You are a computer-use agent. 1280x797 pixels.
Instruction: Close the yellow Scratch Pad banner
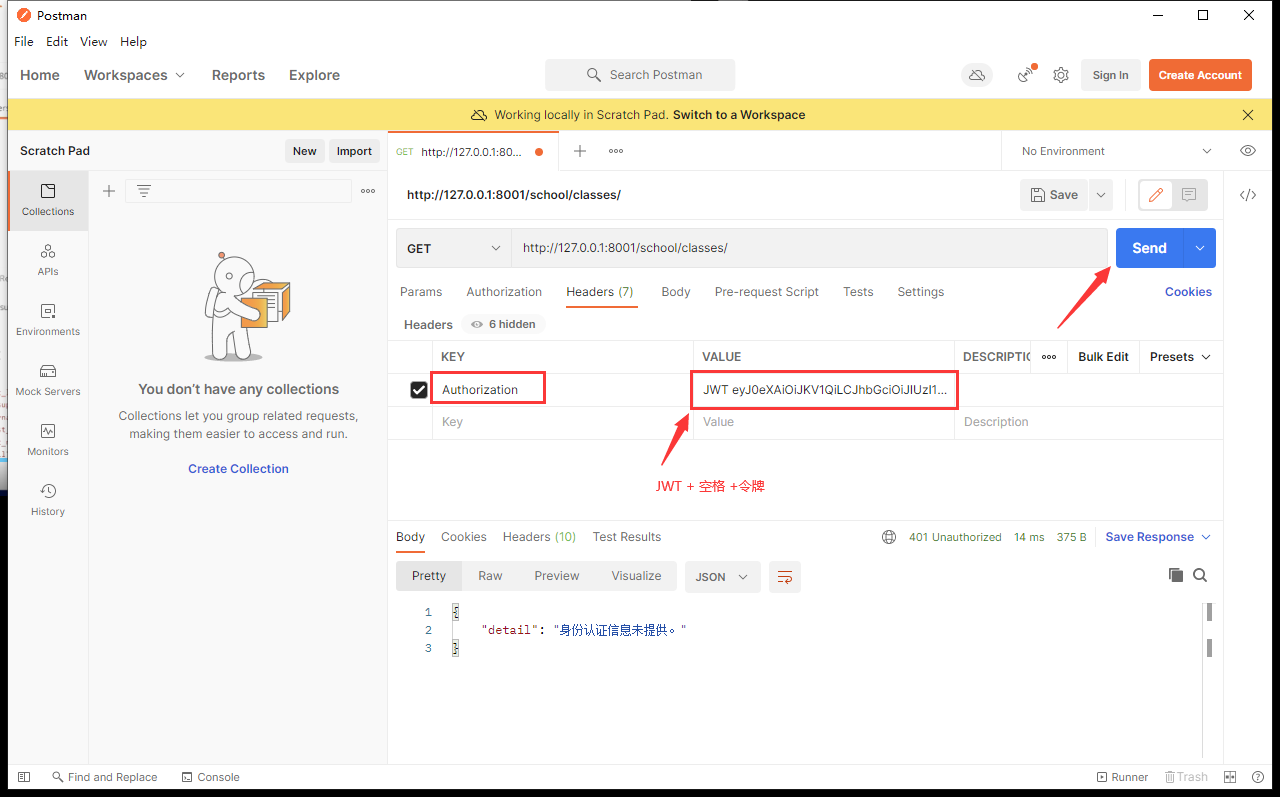click(x=1248, y=115)
